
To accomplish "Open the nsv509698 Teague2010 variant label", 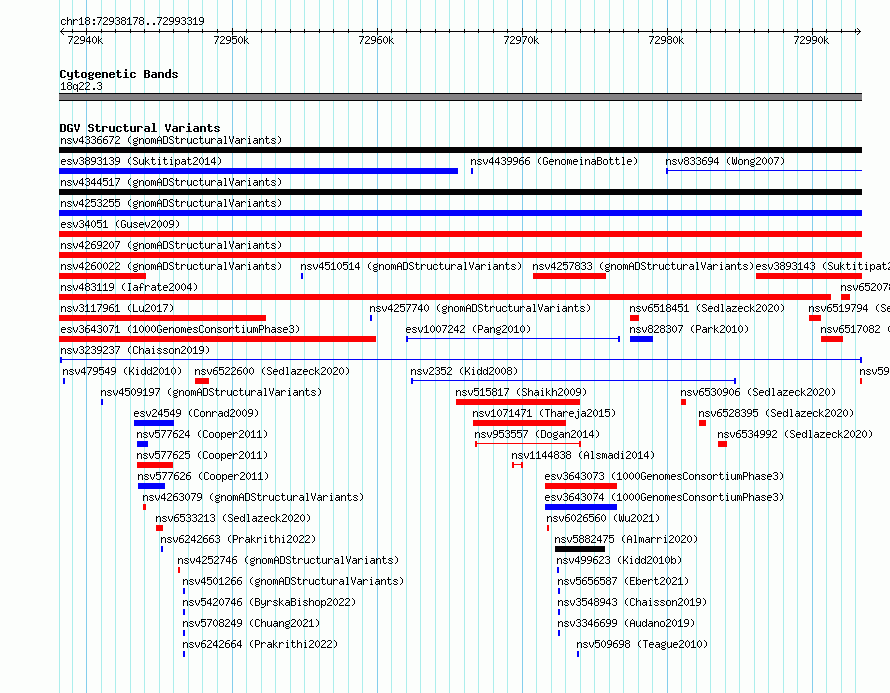I will pyautogui.click(x=642, y=644).
